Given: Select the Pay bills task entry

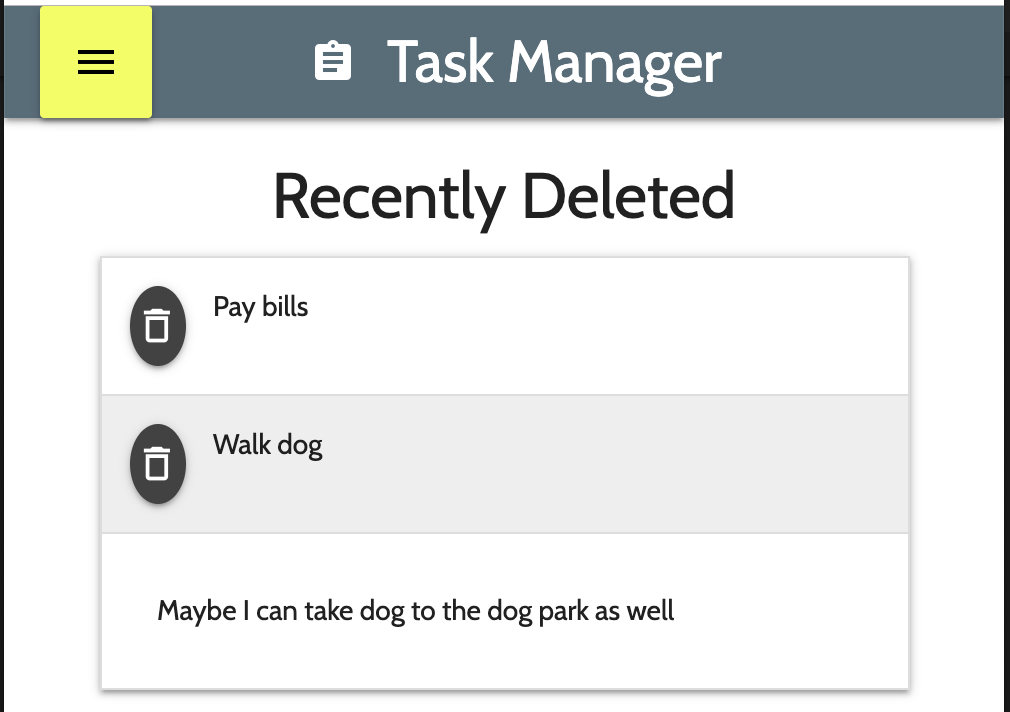Looking at the screenshot, I should (260, 307).
